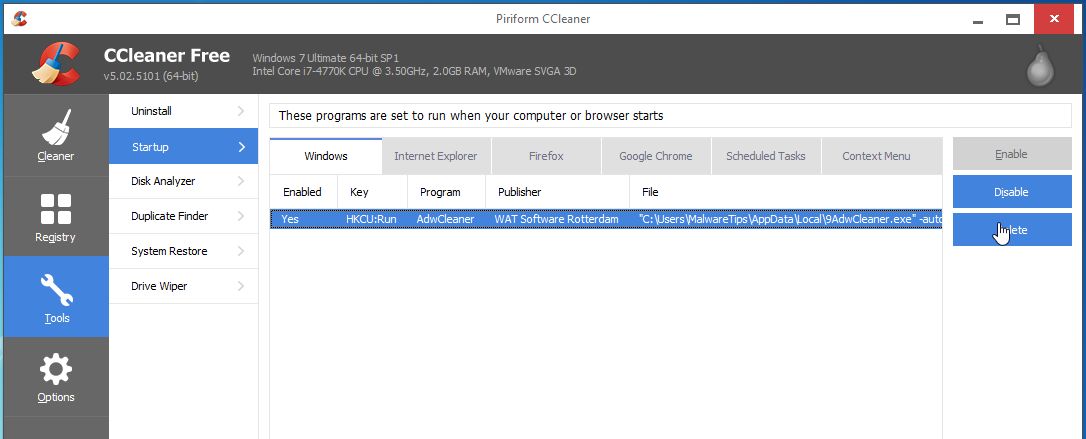Click the Delete button

(1012, 230)
